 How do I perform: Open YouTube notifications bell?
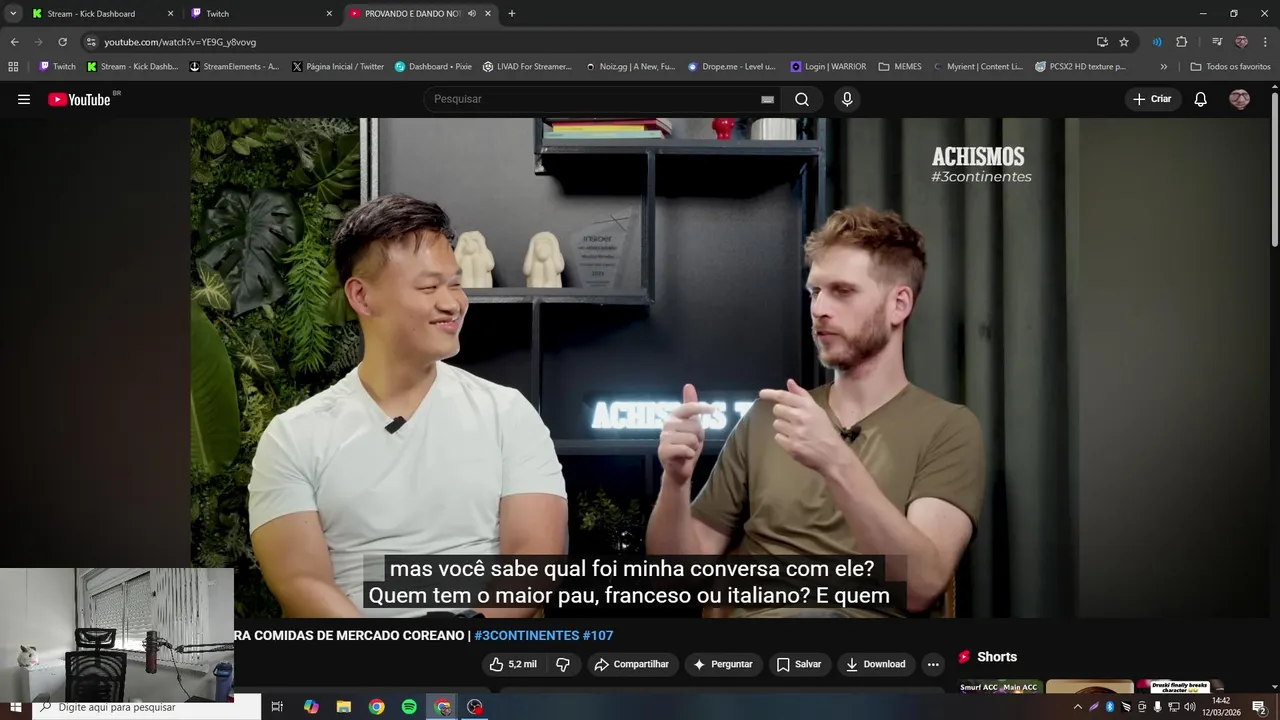pos(1201,99)
